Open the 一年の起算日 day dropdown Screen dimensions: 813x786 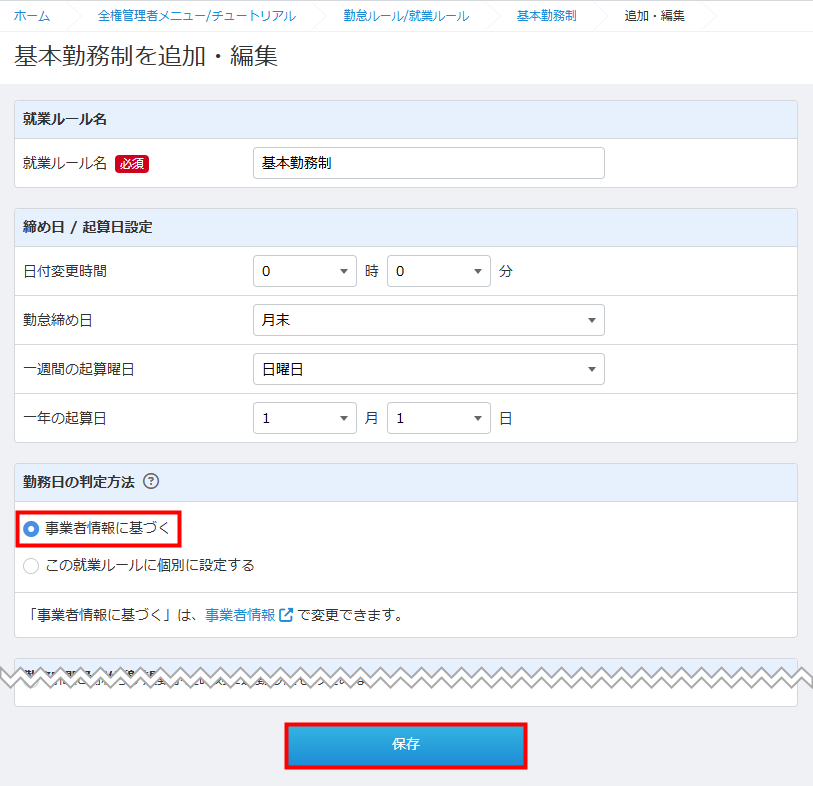tap(438, 418)
